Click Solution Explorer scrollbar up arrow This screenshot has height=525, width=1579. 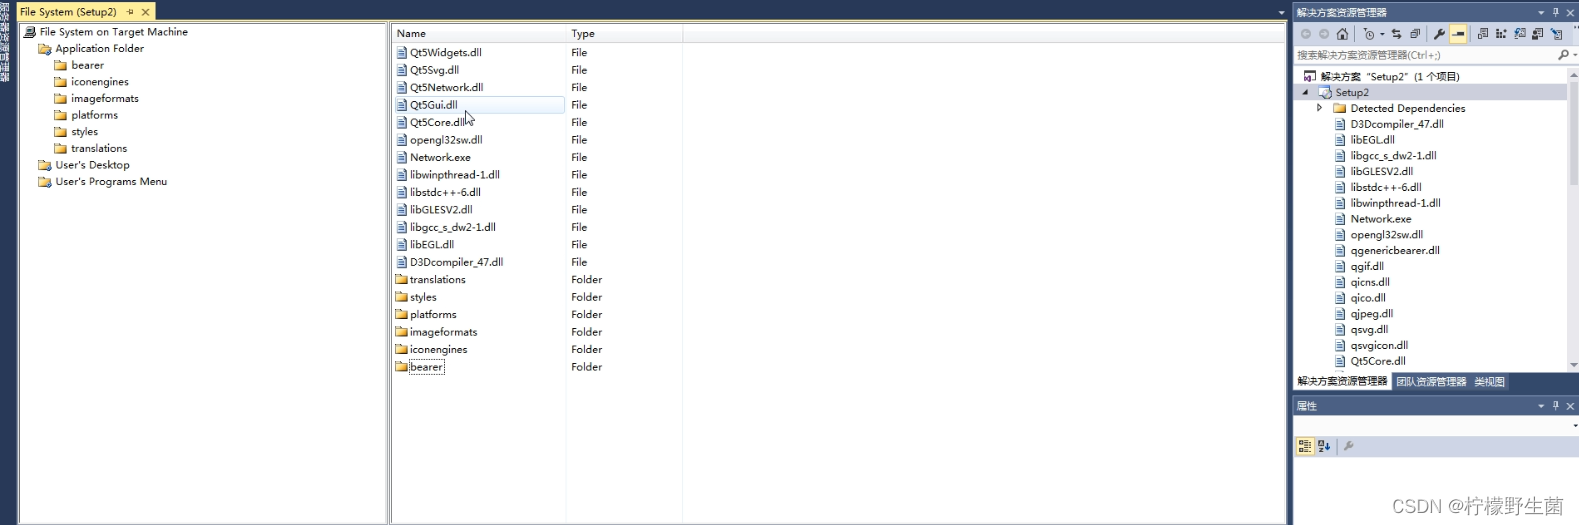coord(1574,74)
